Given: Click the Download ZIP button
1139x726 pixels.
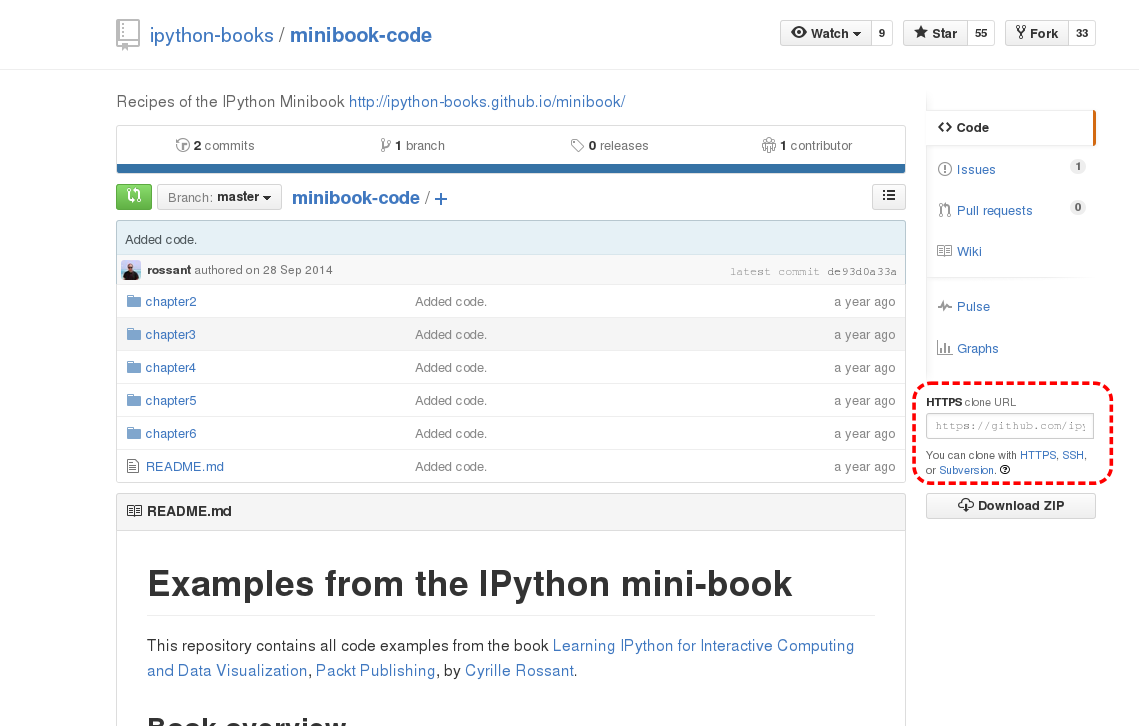Looking at the screenshot, I should (x=1010, y=506).
